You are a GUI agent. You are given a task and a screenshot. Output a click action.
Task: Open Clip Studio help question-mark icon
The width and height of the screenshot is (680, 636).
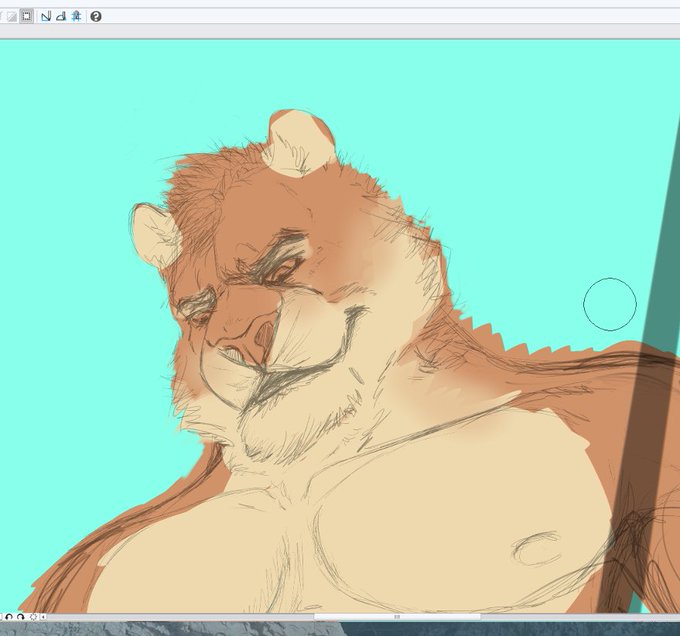tap(96, 16)
